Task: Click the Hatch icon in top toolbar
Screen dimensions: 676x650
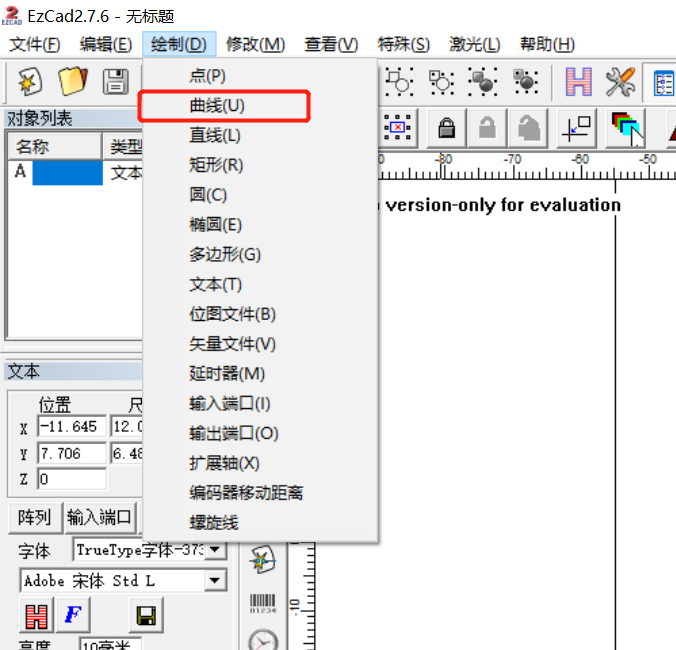Action: [578, 81]
